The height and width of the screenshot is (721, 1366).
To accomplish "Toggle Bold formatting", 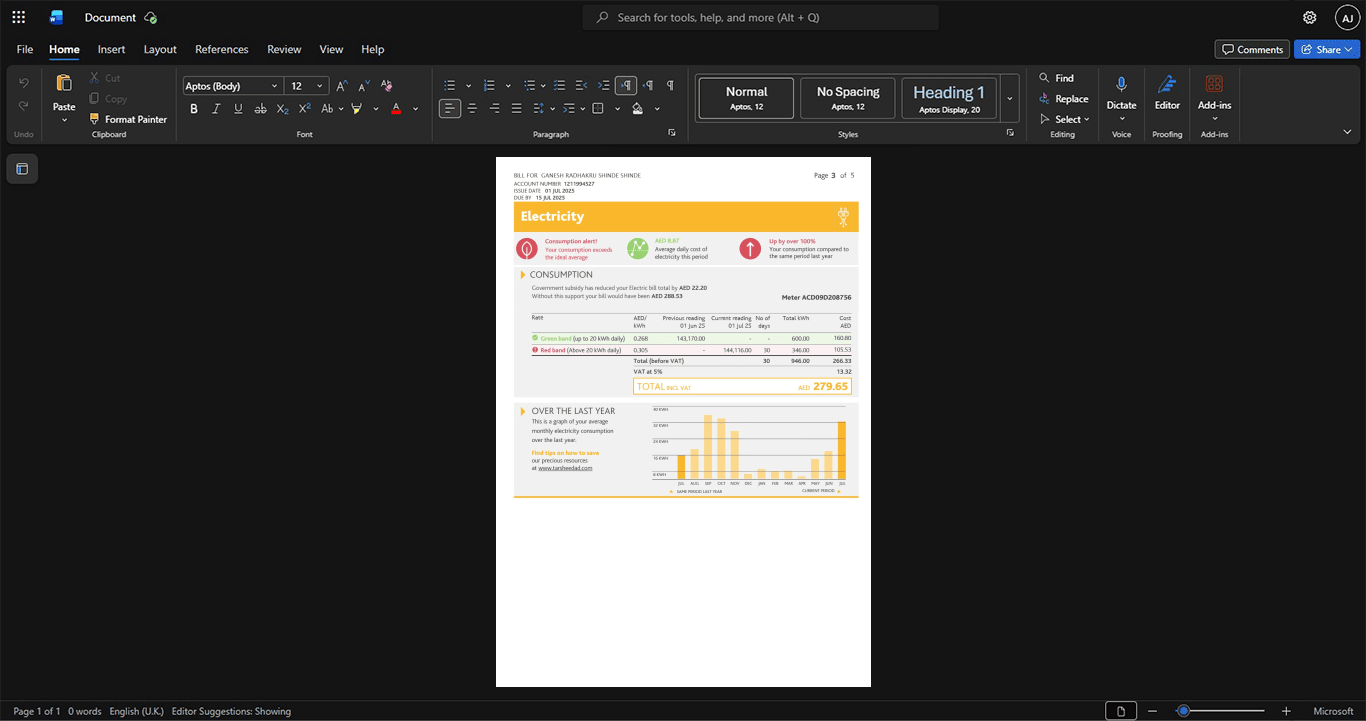I will click(194, 108).
